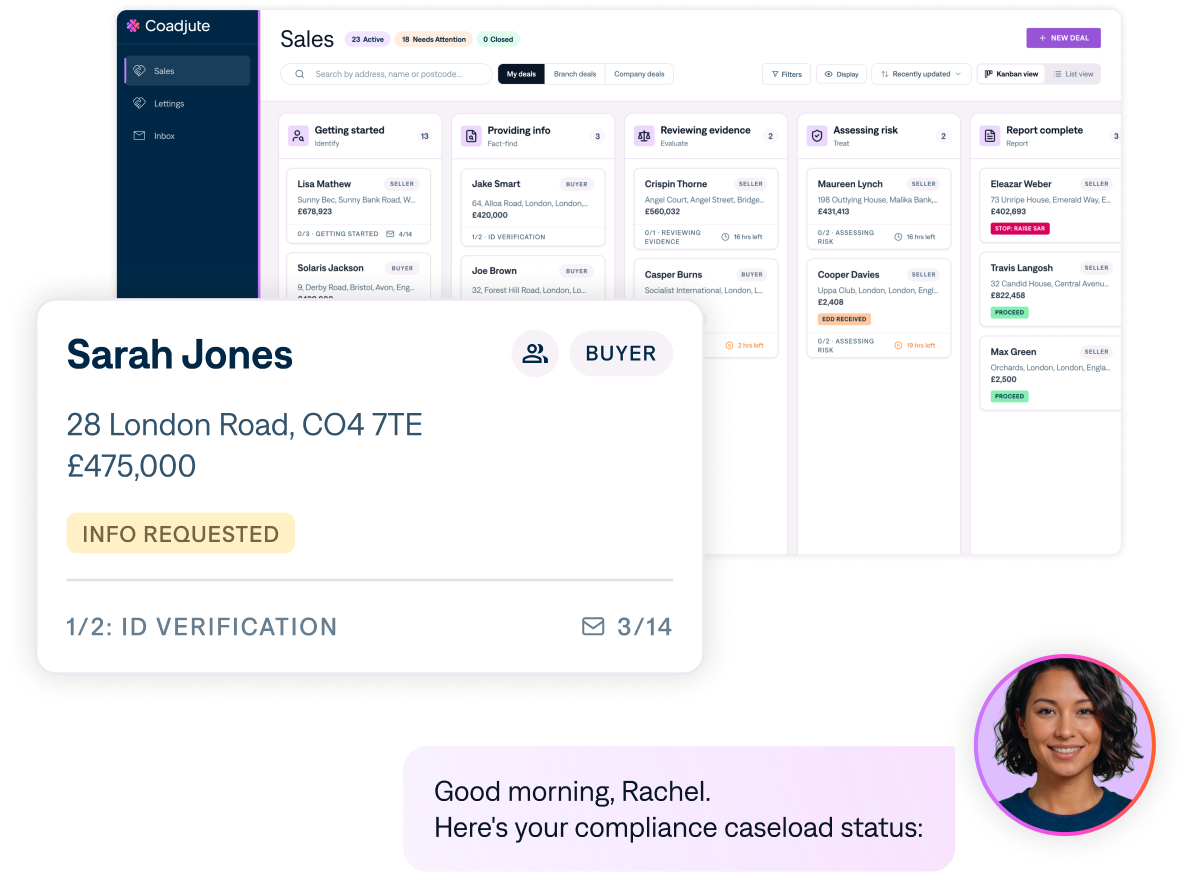Click clock icon on Maureen Lynch card
This screenshot has height=873, width=1193.
click(x=898, y=237)
